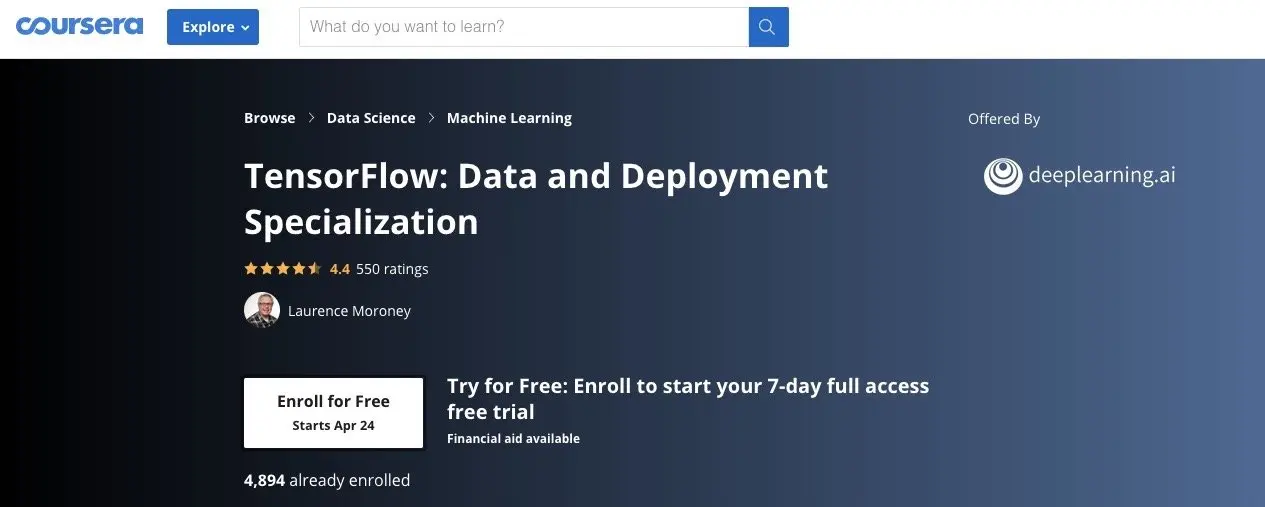Click the Enroll for Free button
1265x507 pixels.
[x=334, y=412]
